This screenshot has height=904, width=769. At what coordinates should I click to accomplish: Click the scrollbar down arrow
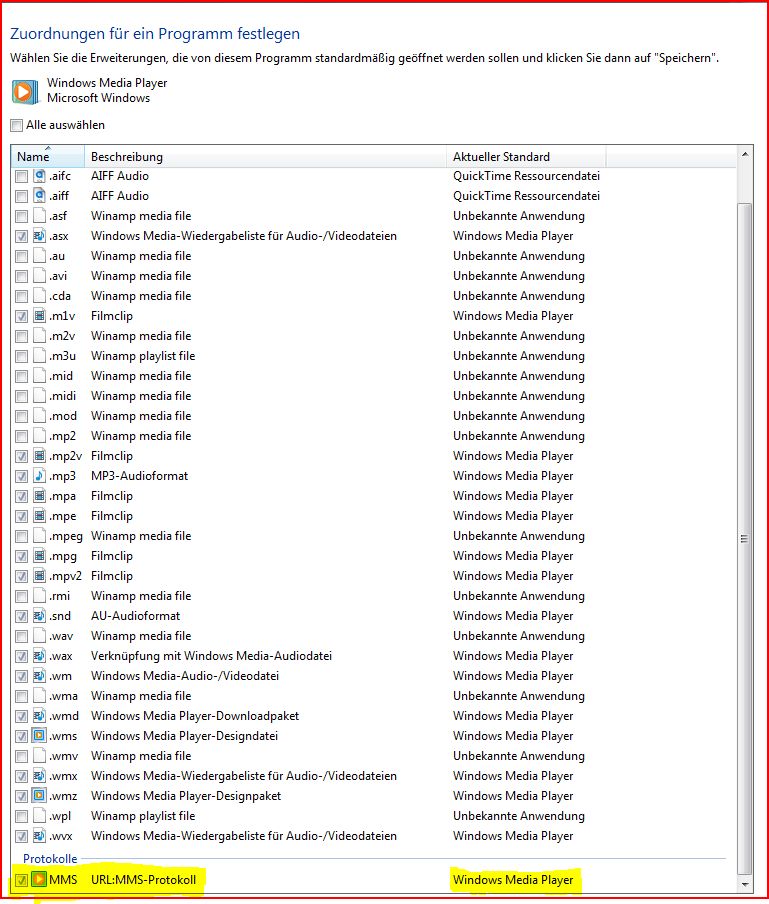(x=745, y=884)
